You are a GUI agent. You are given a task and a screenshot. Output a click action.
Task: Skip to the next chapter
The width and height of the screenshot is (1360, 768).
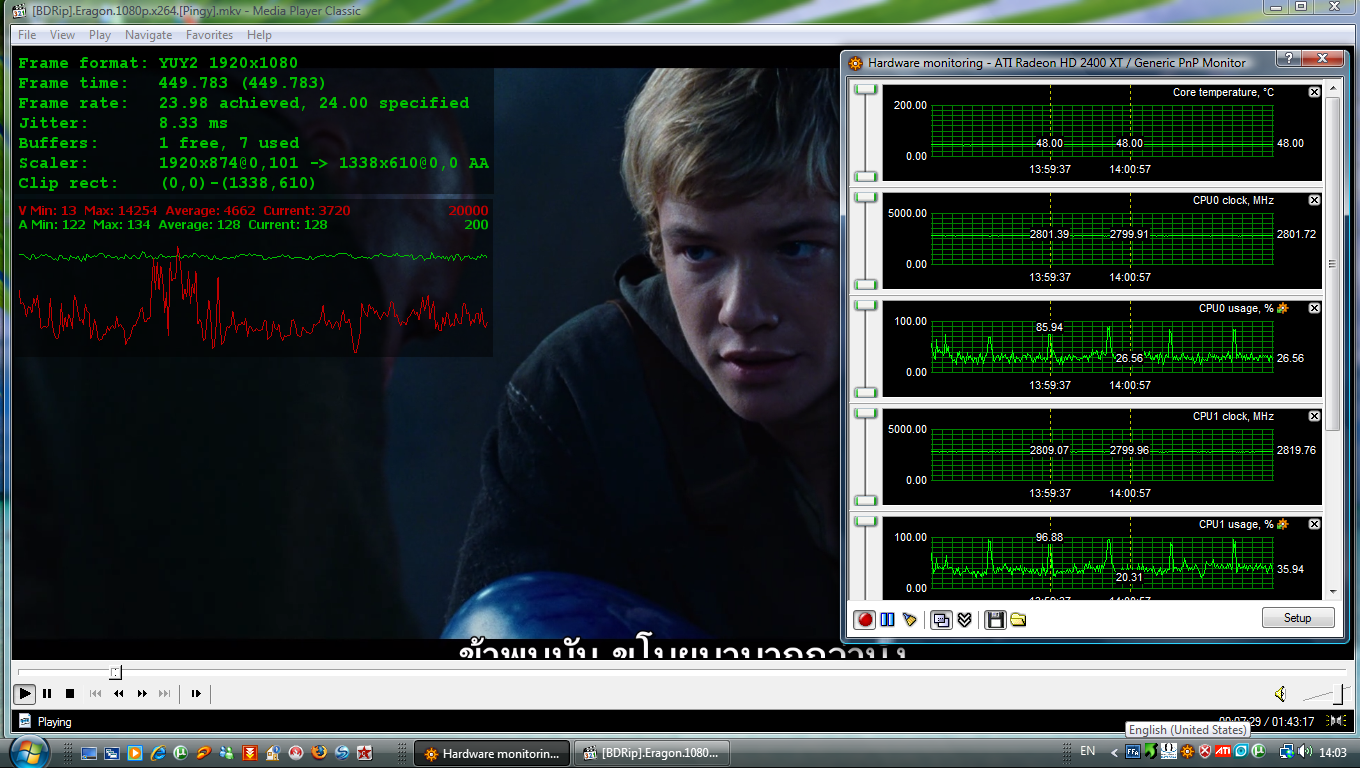(x=165, y=693)
